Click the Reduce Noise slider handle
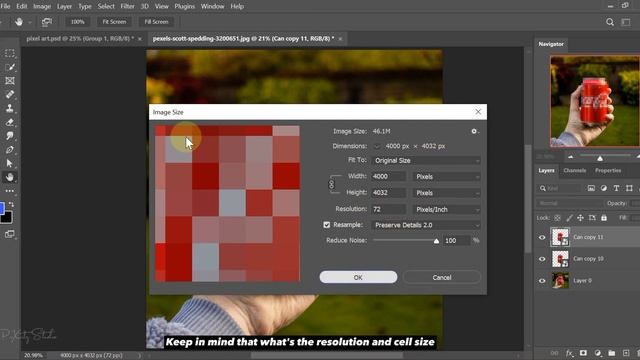This screenshot has width=640, height=360. pos(436,241)
